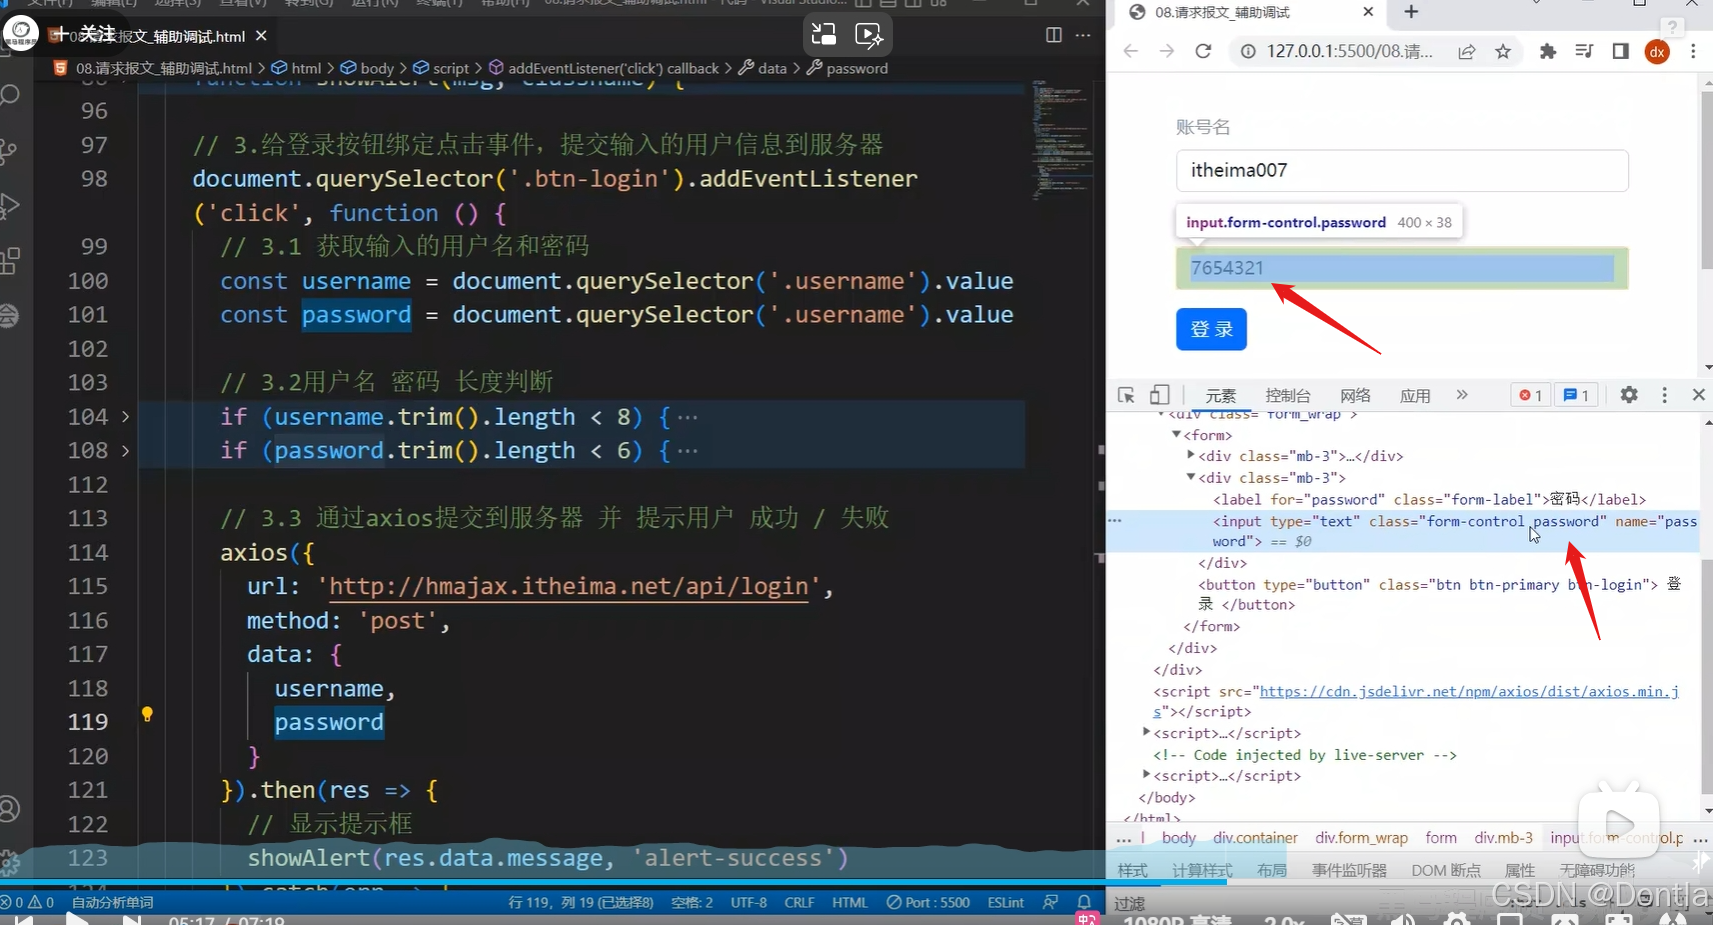Show more DevTools tabs with chevron
The height and width of the screenshot is (925, 1713).
point(1462,395)
